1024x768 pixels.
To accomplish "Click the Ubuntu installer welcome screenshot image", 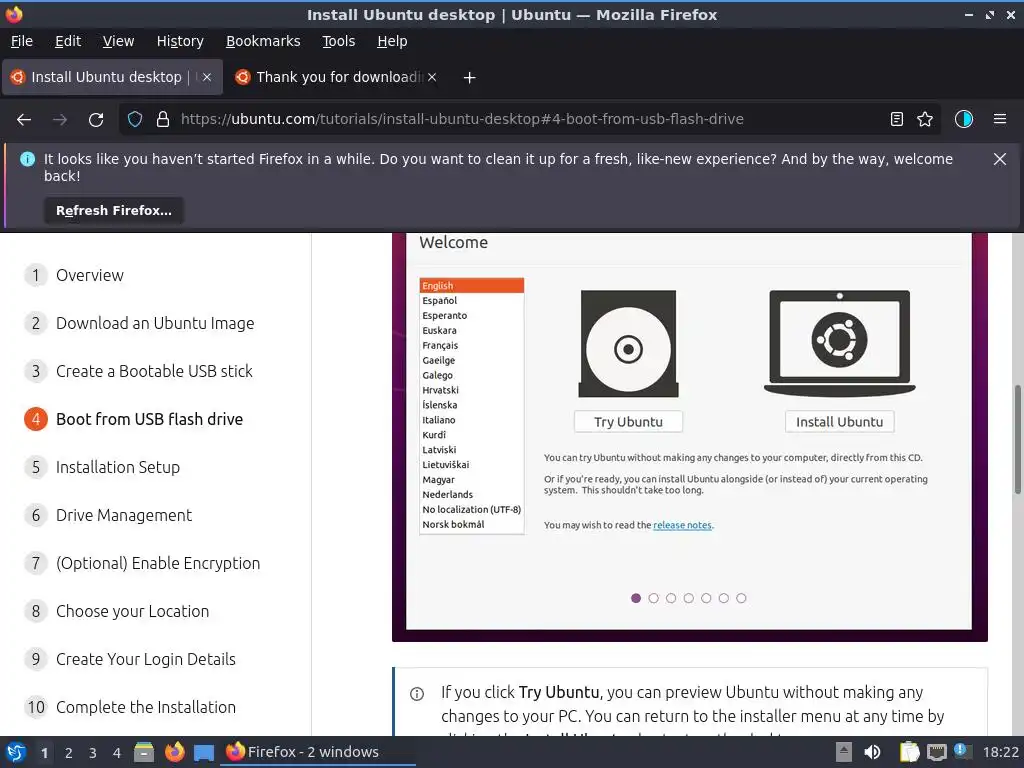I will tap(690, 437).
